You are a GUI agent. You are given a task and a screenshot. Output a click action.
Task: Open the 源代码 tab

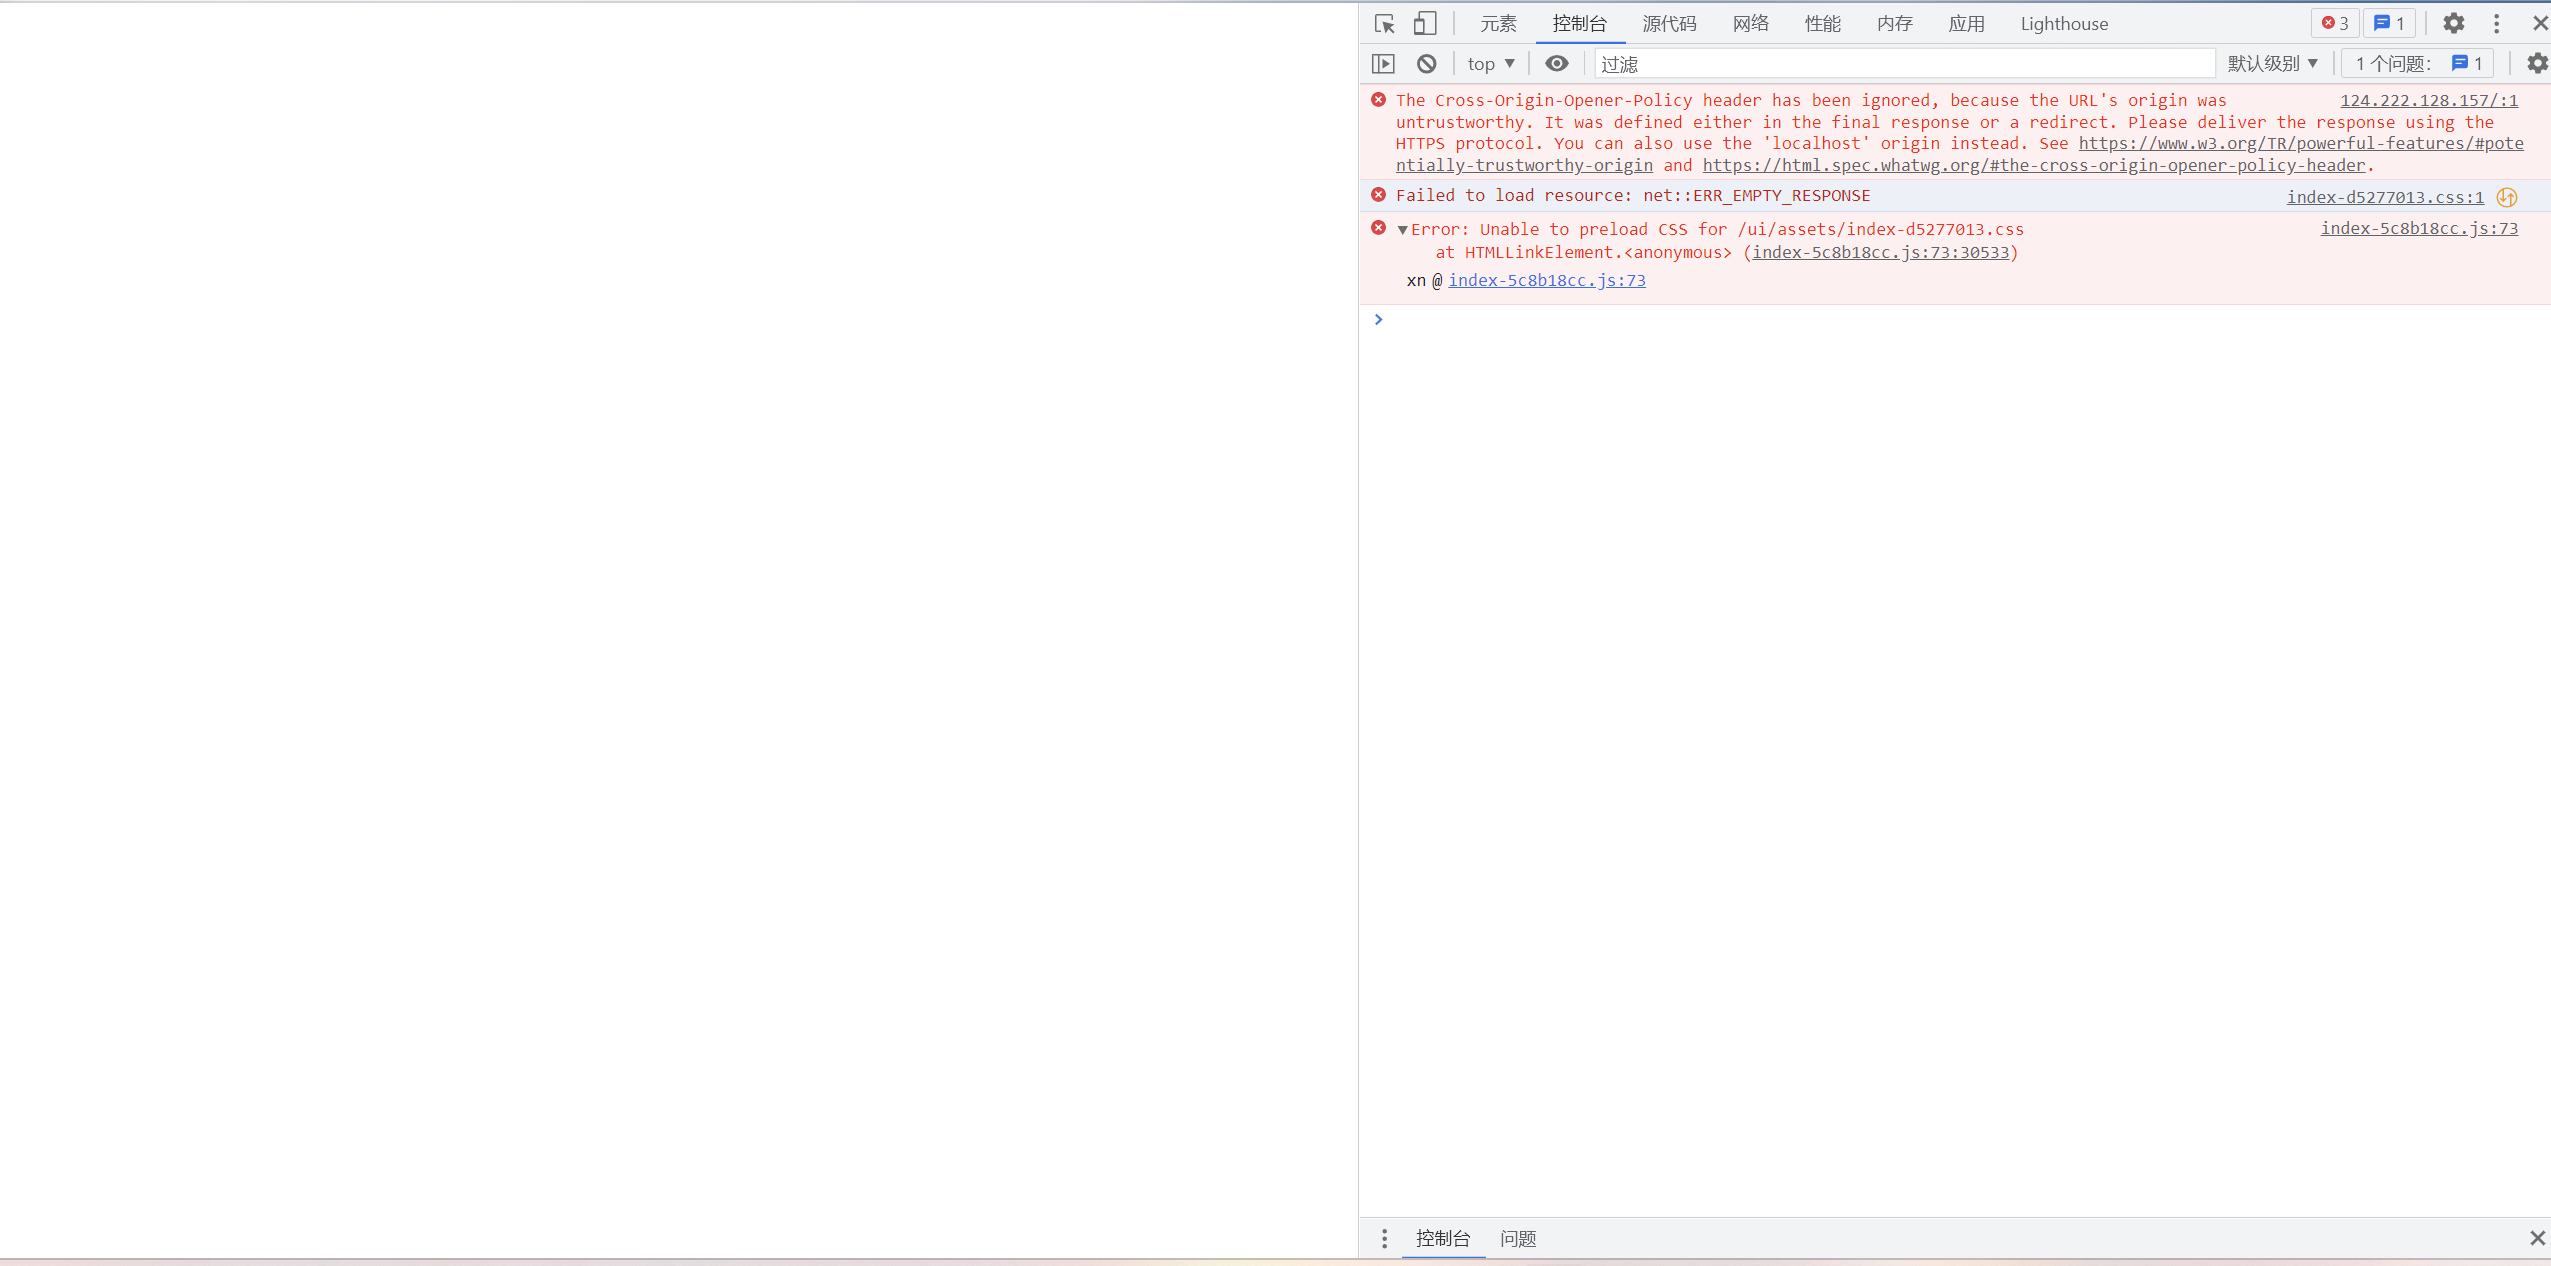pyautogui.click(x=1669, y=24)
